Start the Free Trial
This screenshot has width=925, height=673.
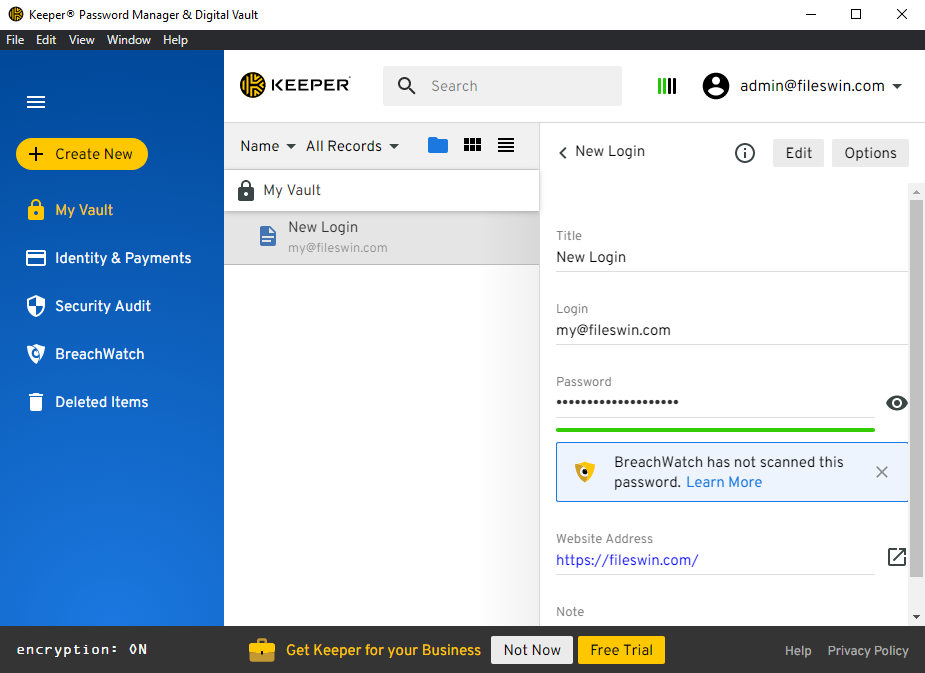pyautogui.click(x=621, y=650)
